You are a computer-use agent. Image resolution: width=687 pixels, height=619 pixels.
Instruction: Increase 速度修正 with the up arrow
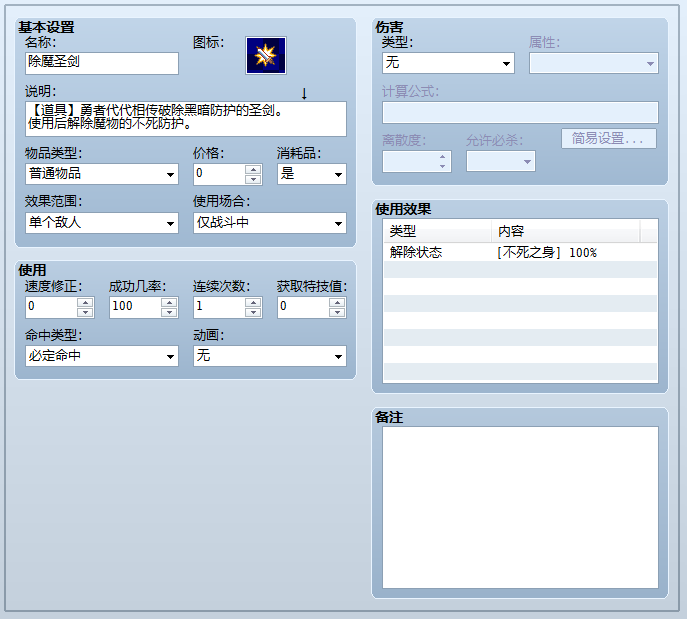click(x=85, y=303)
